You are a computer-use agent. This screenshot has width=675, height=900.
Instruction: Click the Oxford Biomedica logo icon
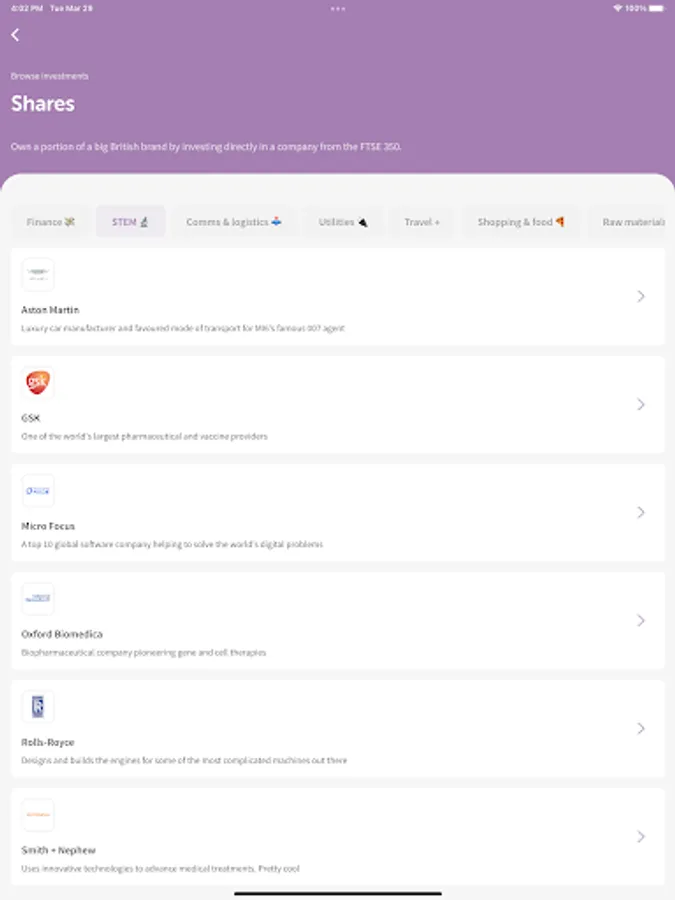coord(38,598)
